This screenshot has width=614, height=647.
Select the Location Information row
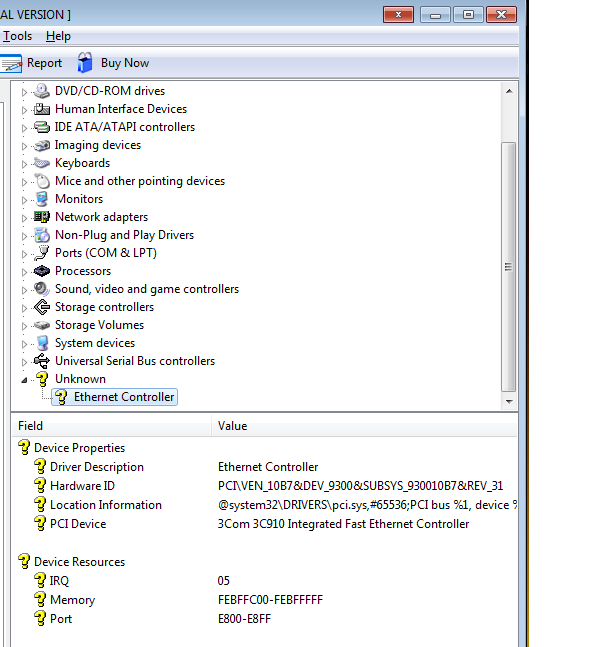pyautogui.click(x=264, y=505)
